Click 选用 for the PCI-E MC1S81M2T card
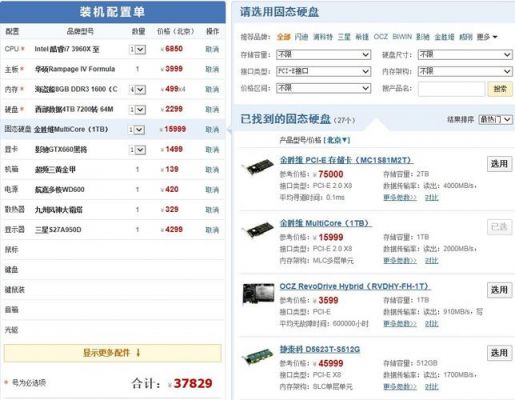 click(x=499, y=164)
